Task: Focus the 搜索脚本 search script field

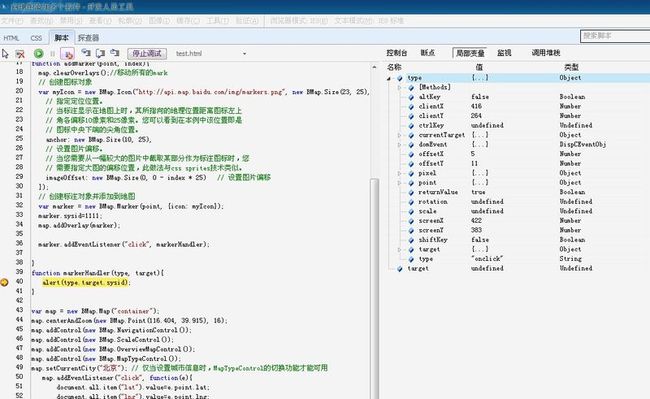Action: [615, 36]
